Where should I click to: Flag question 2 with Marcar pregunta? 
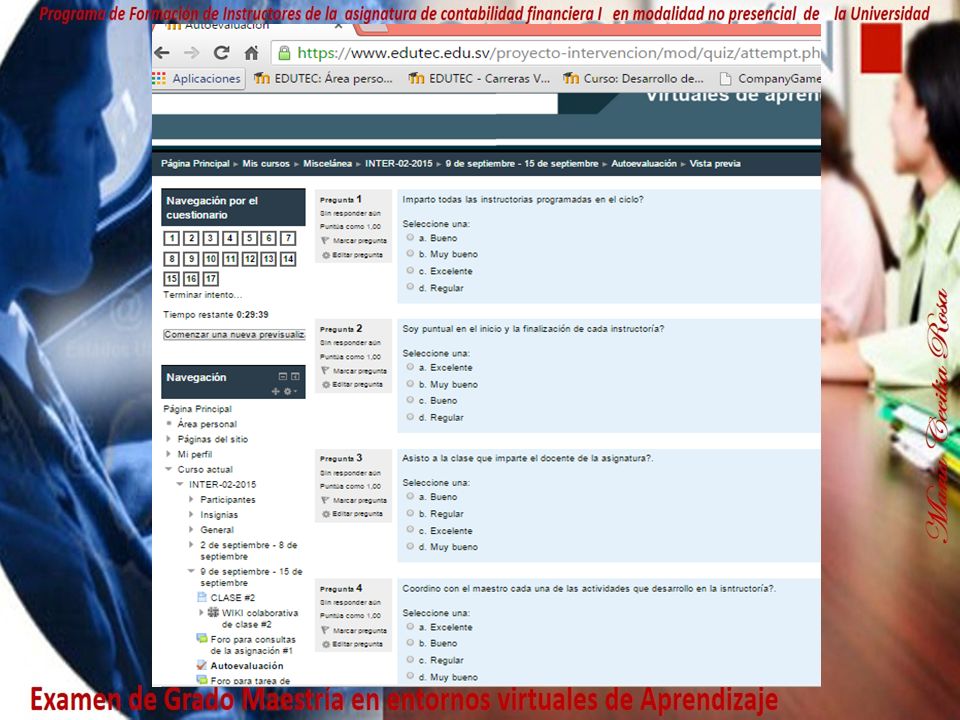pos(354,370)
